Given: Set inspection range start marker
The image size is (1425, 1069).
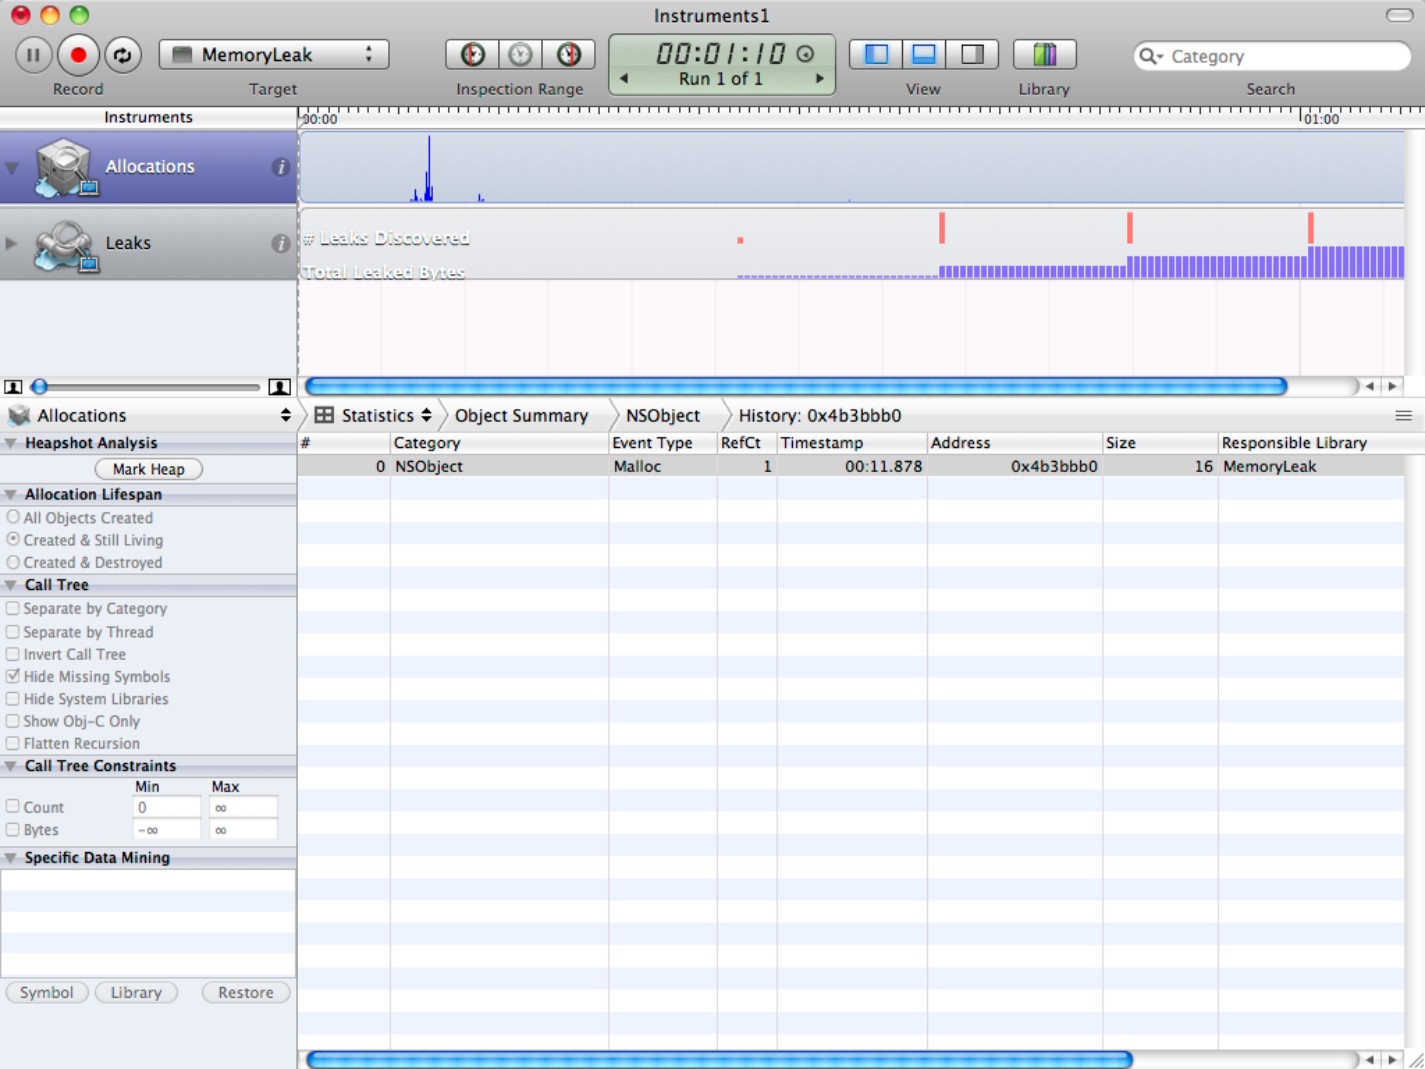Looking at the screenshot, I should [472, 54].
